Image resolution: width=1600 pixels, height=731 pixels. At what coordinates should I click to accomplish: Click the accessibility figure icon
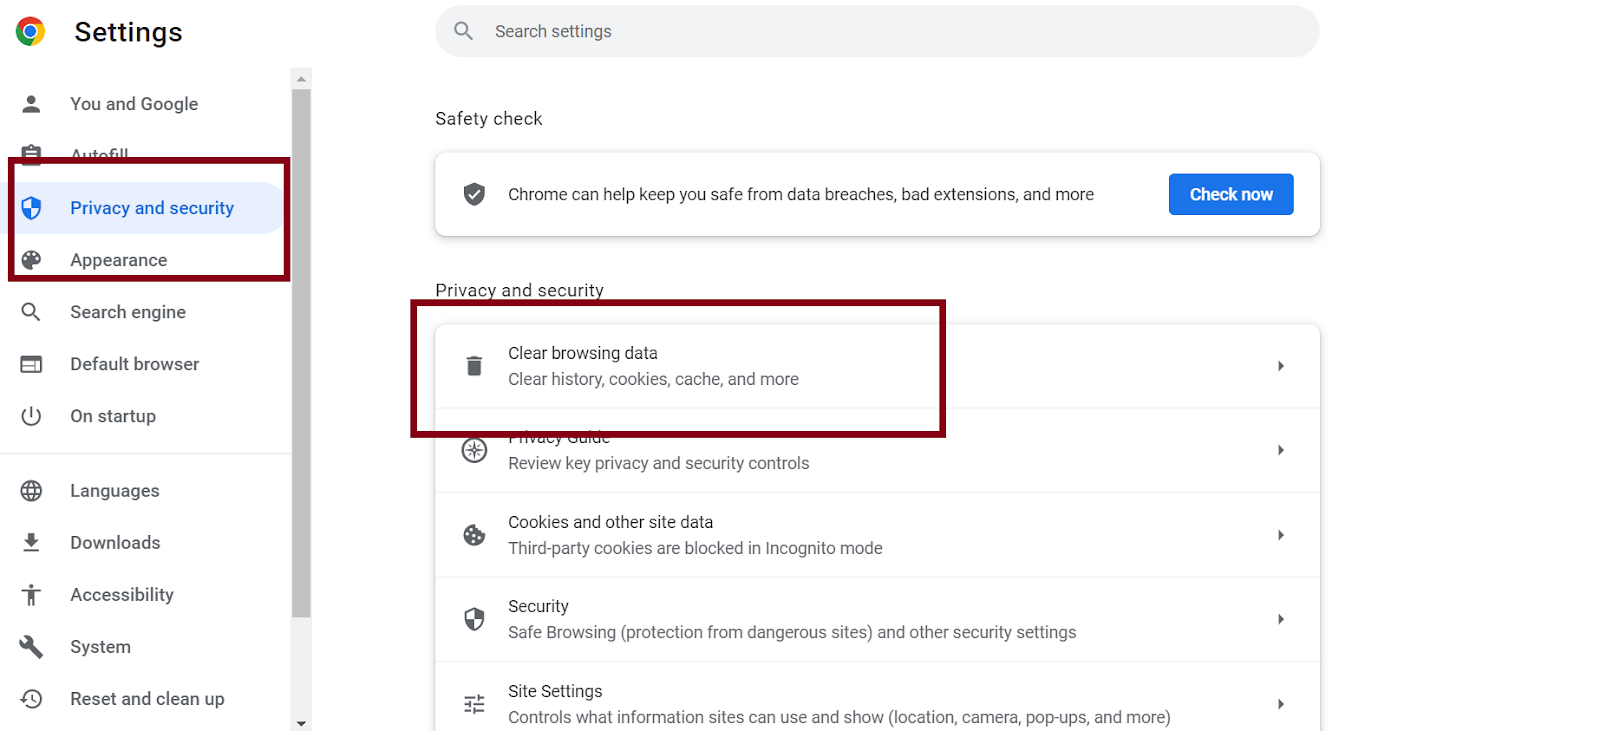pos(32,595)
